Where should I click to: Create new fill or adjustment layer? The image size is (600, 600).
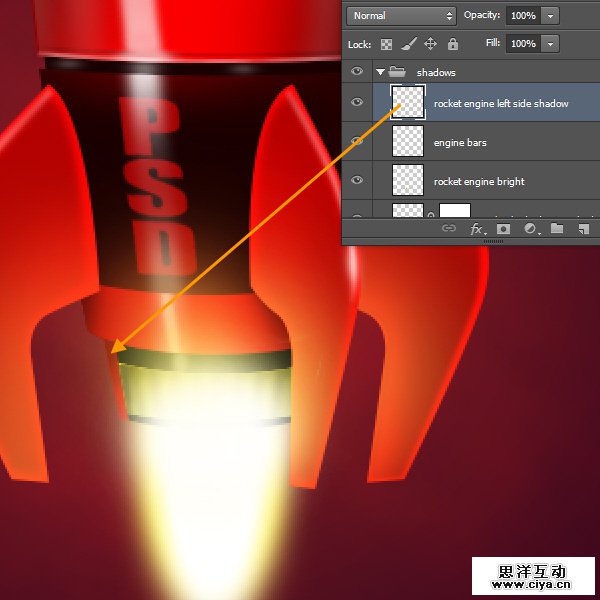[x=530, y=229]
